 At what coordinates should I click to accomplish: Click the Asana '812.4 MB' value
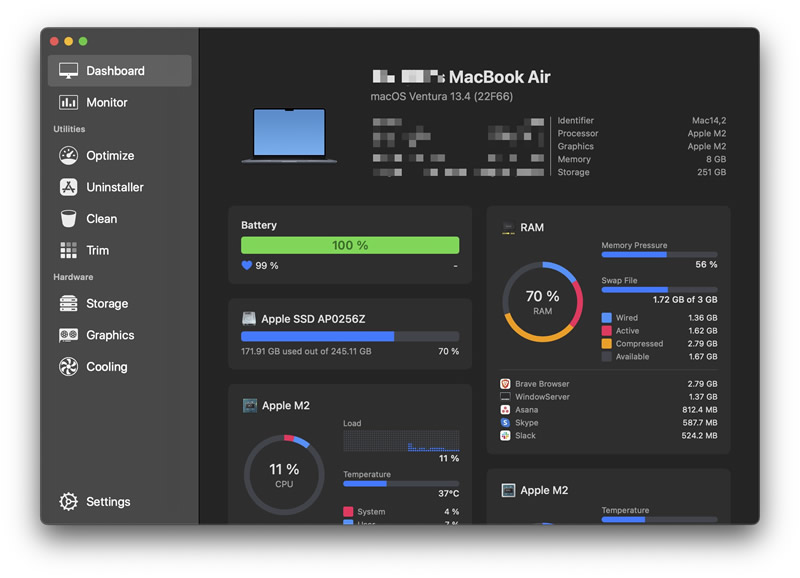coord(699,410)
